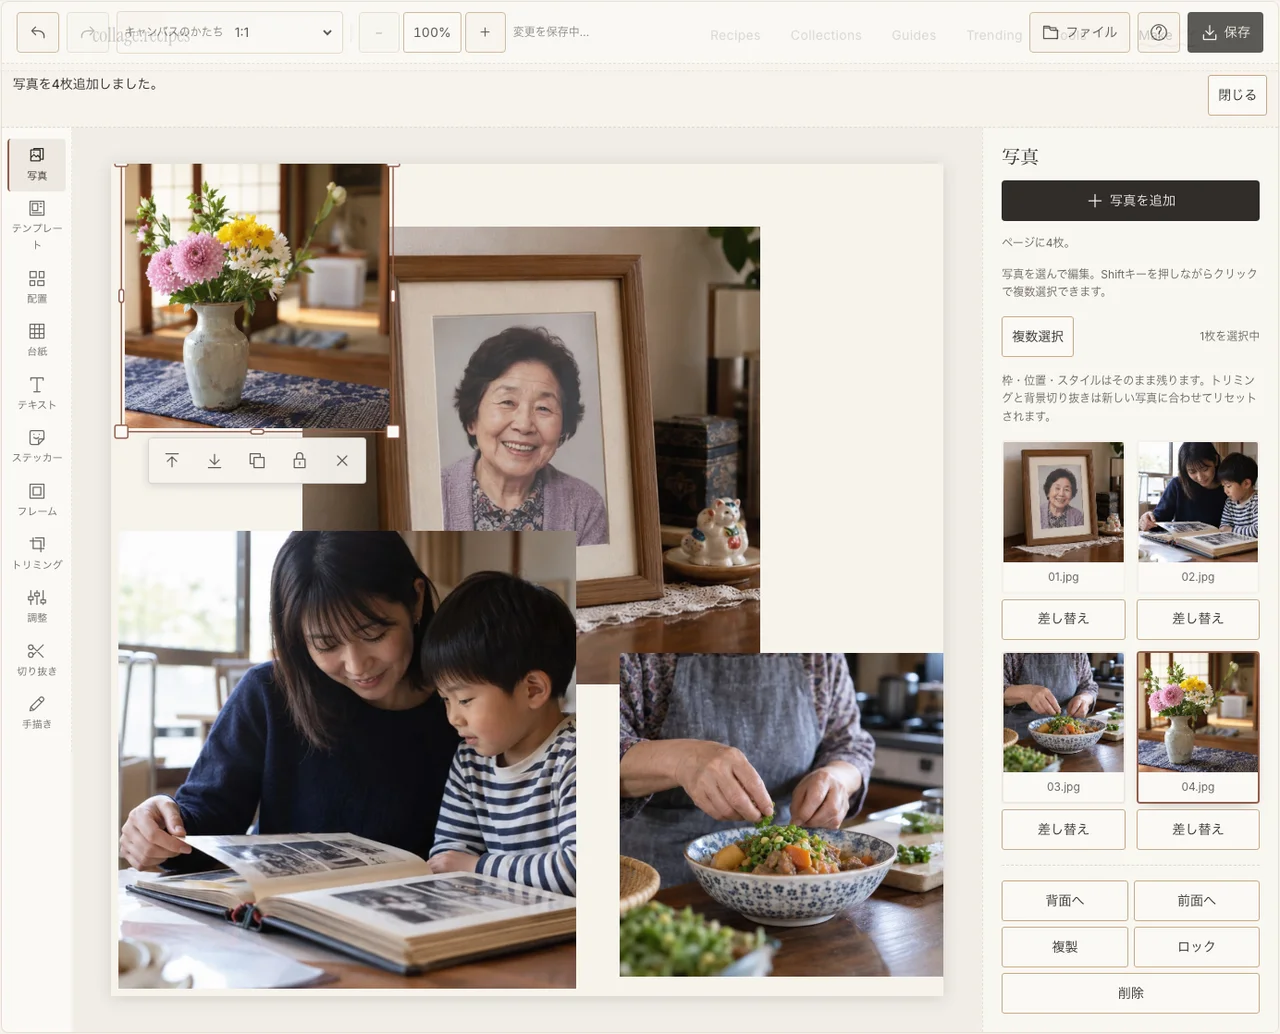Select the 04.jpg thumbnail

coord(1198,727)
